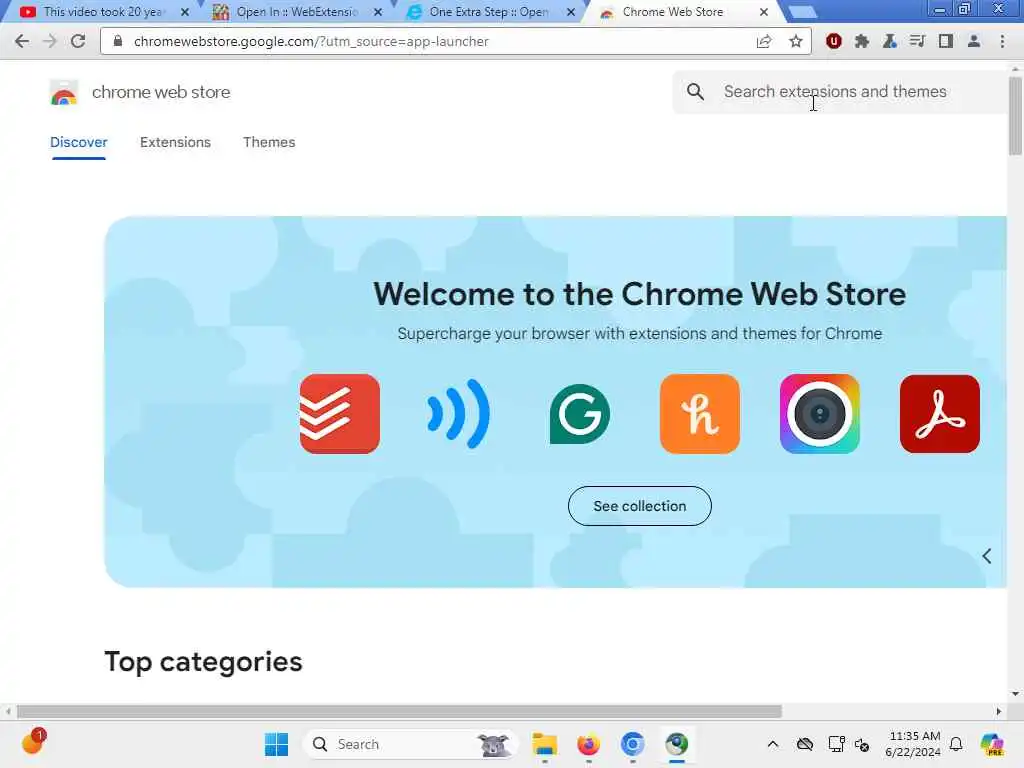Open the notifications bell in the taskbar

tap(956, 744)
